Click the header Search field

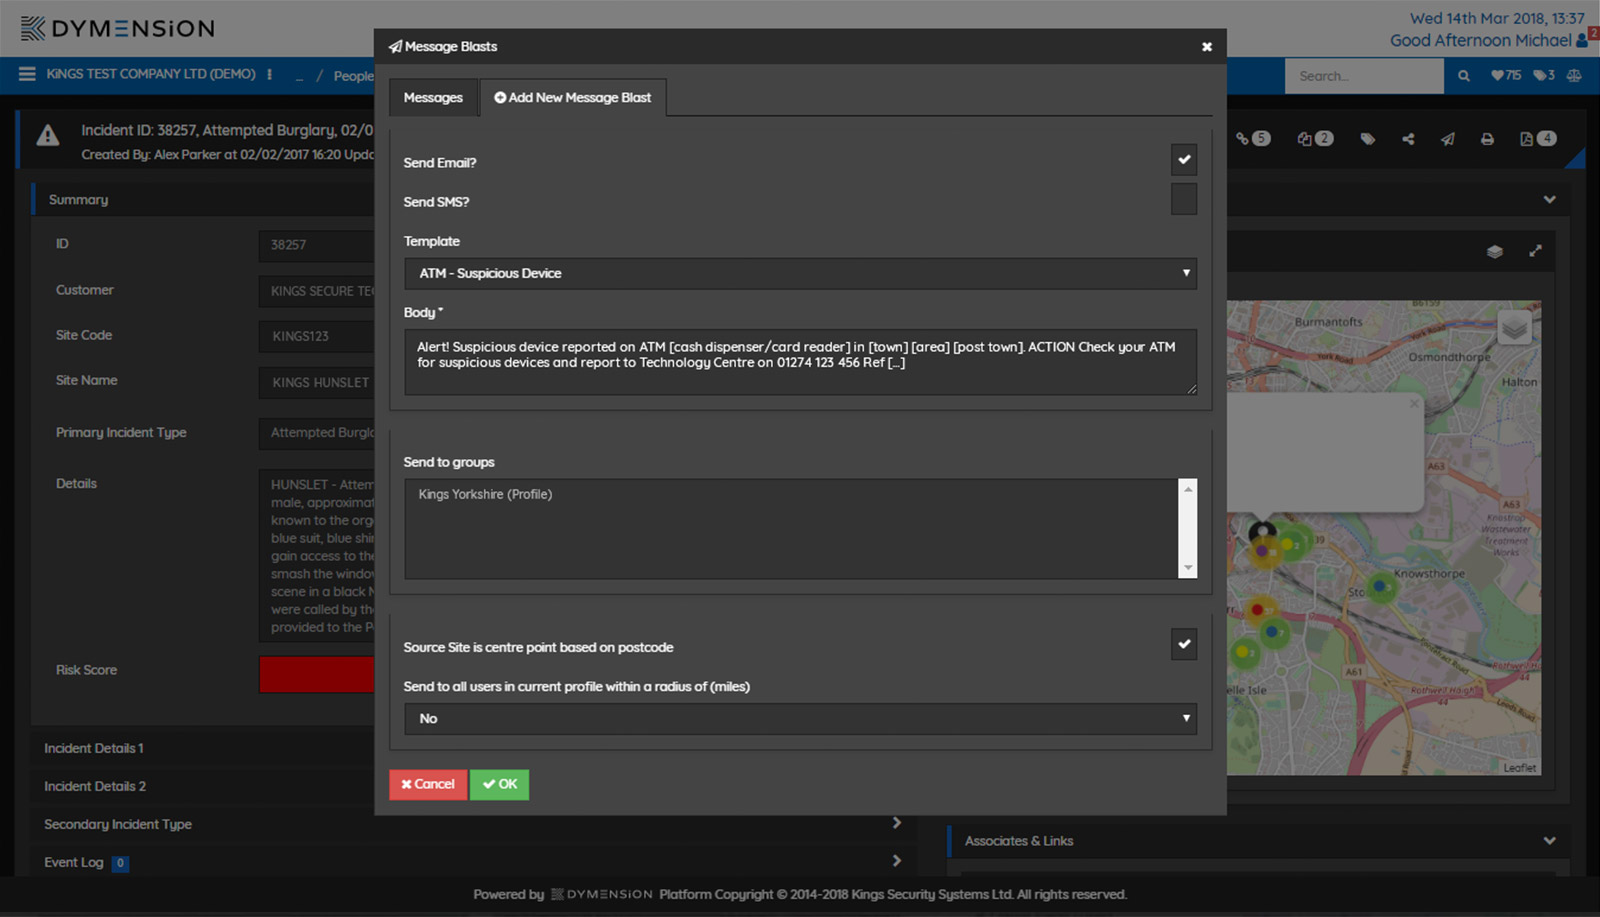coord(1364,76)
